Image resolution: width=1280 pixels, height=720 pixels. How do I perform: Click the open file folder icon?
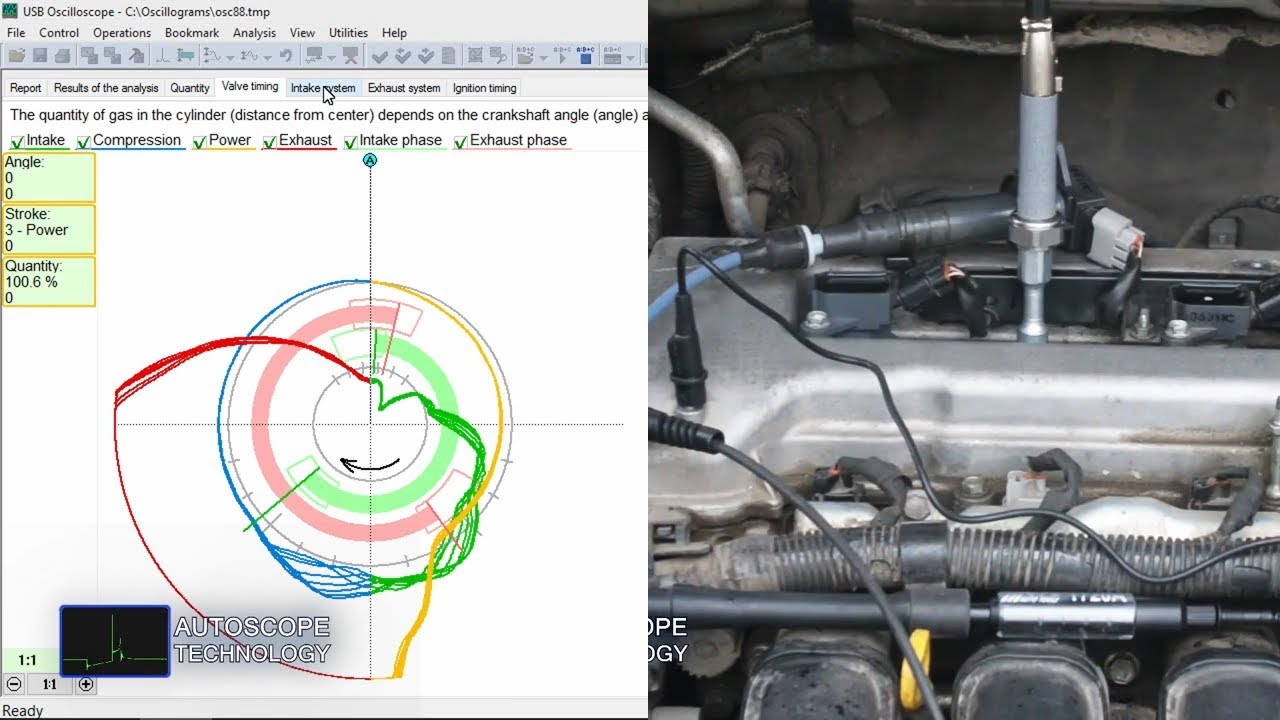point(17,55)
